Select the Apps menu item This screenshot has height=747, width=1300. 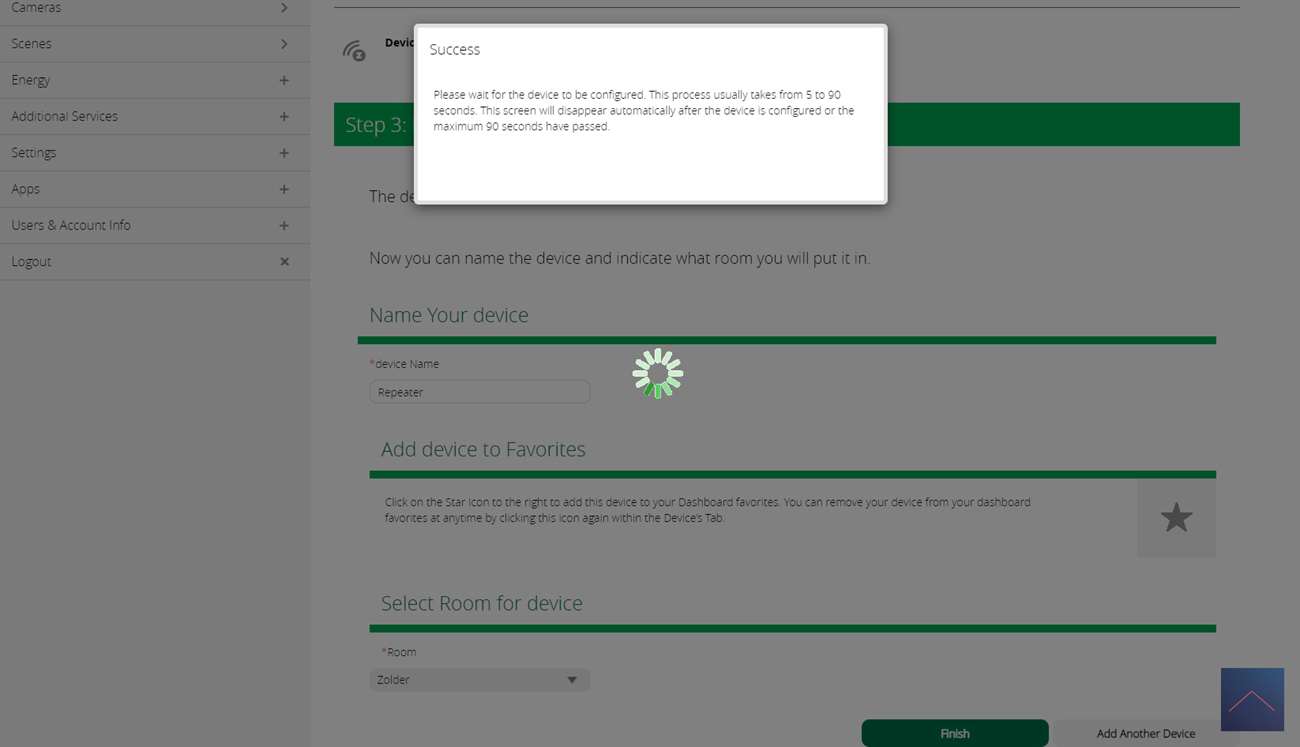pos(26,189)
